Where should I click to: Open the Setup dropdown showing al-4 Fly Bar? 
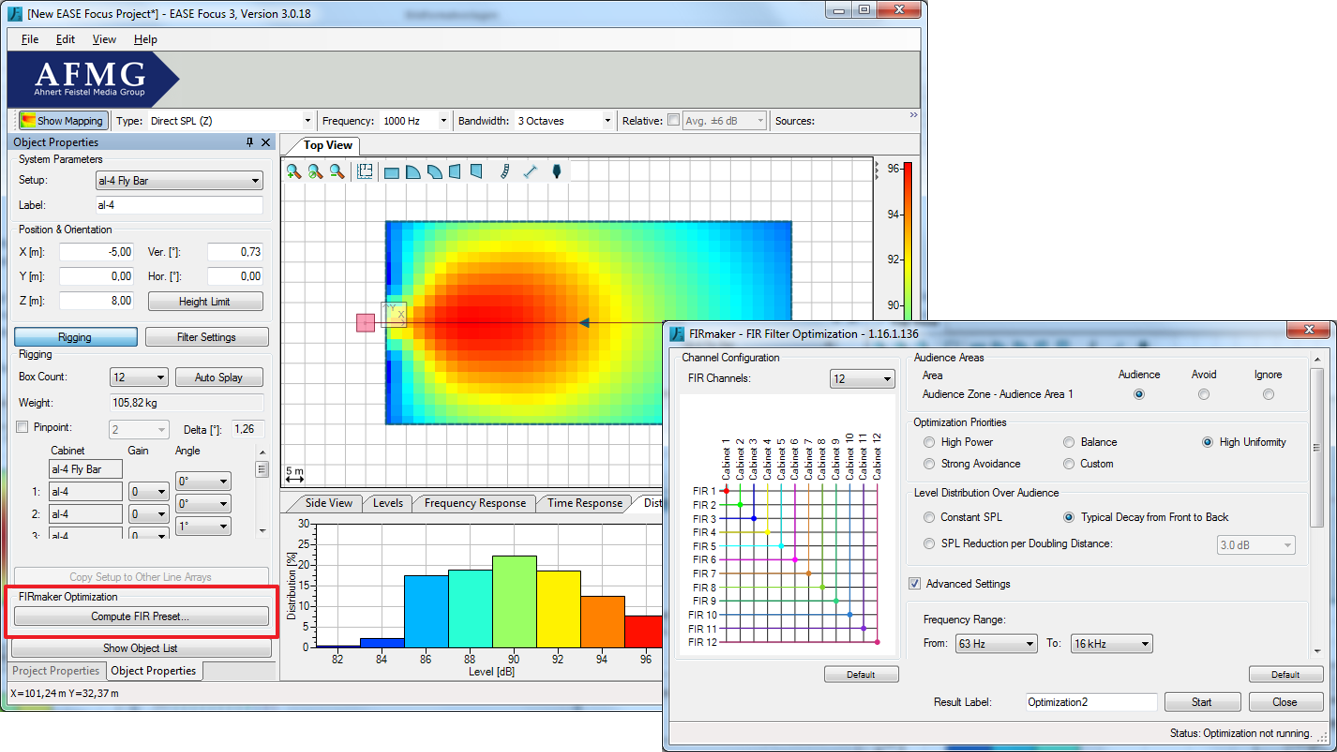(180, 181)
